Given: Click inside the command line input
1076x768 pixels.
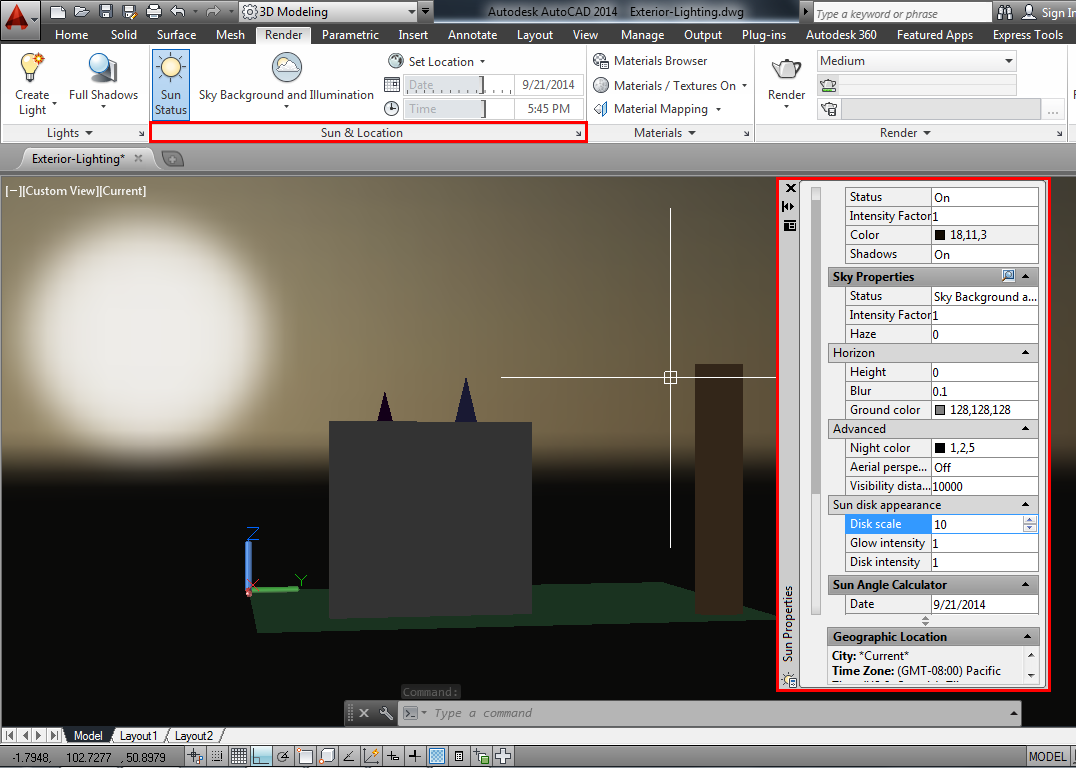Looking at the screenshot, I should point(600,713).
